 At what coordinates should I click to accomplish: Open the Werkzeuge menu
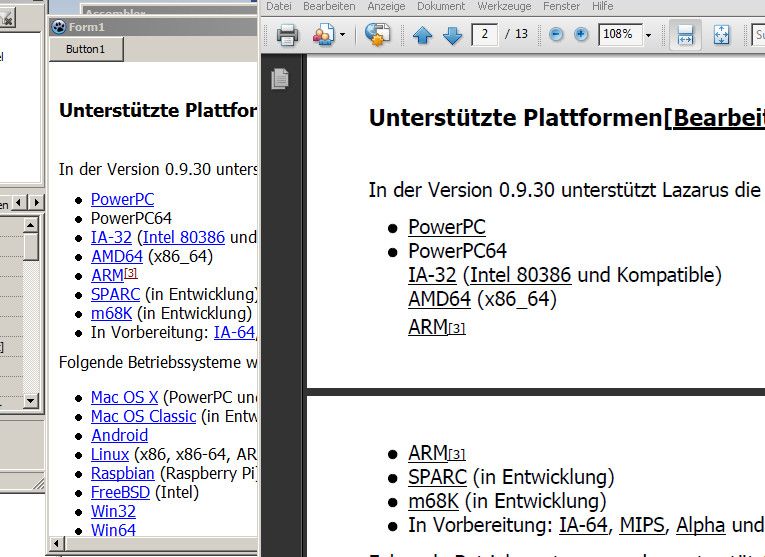click(x=504, y=6)
